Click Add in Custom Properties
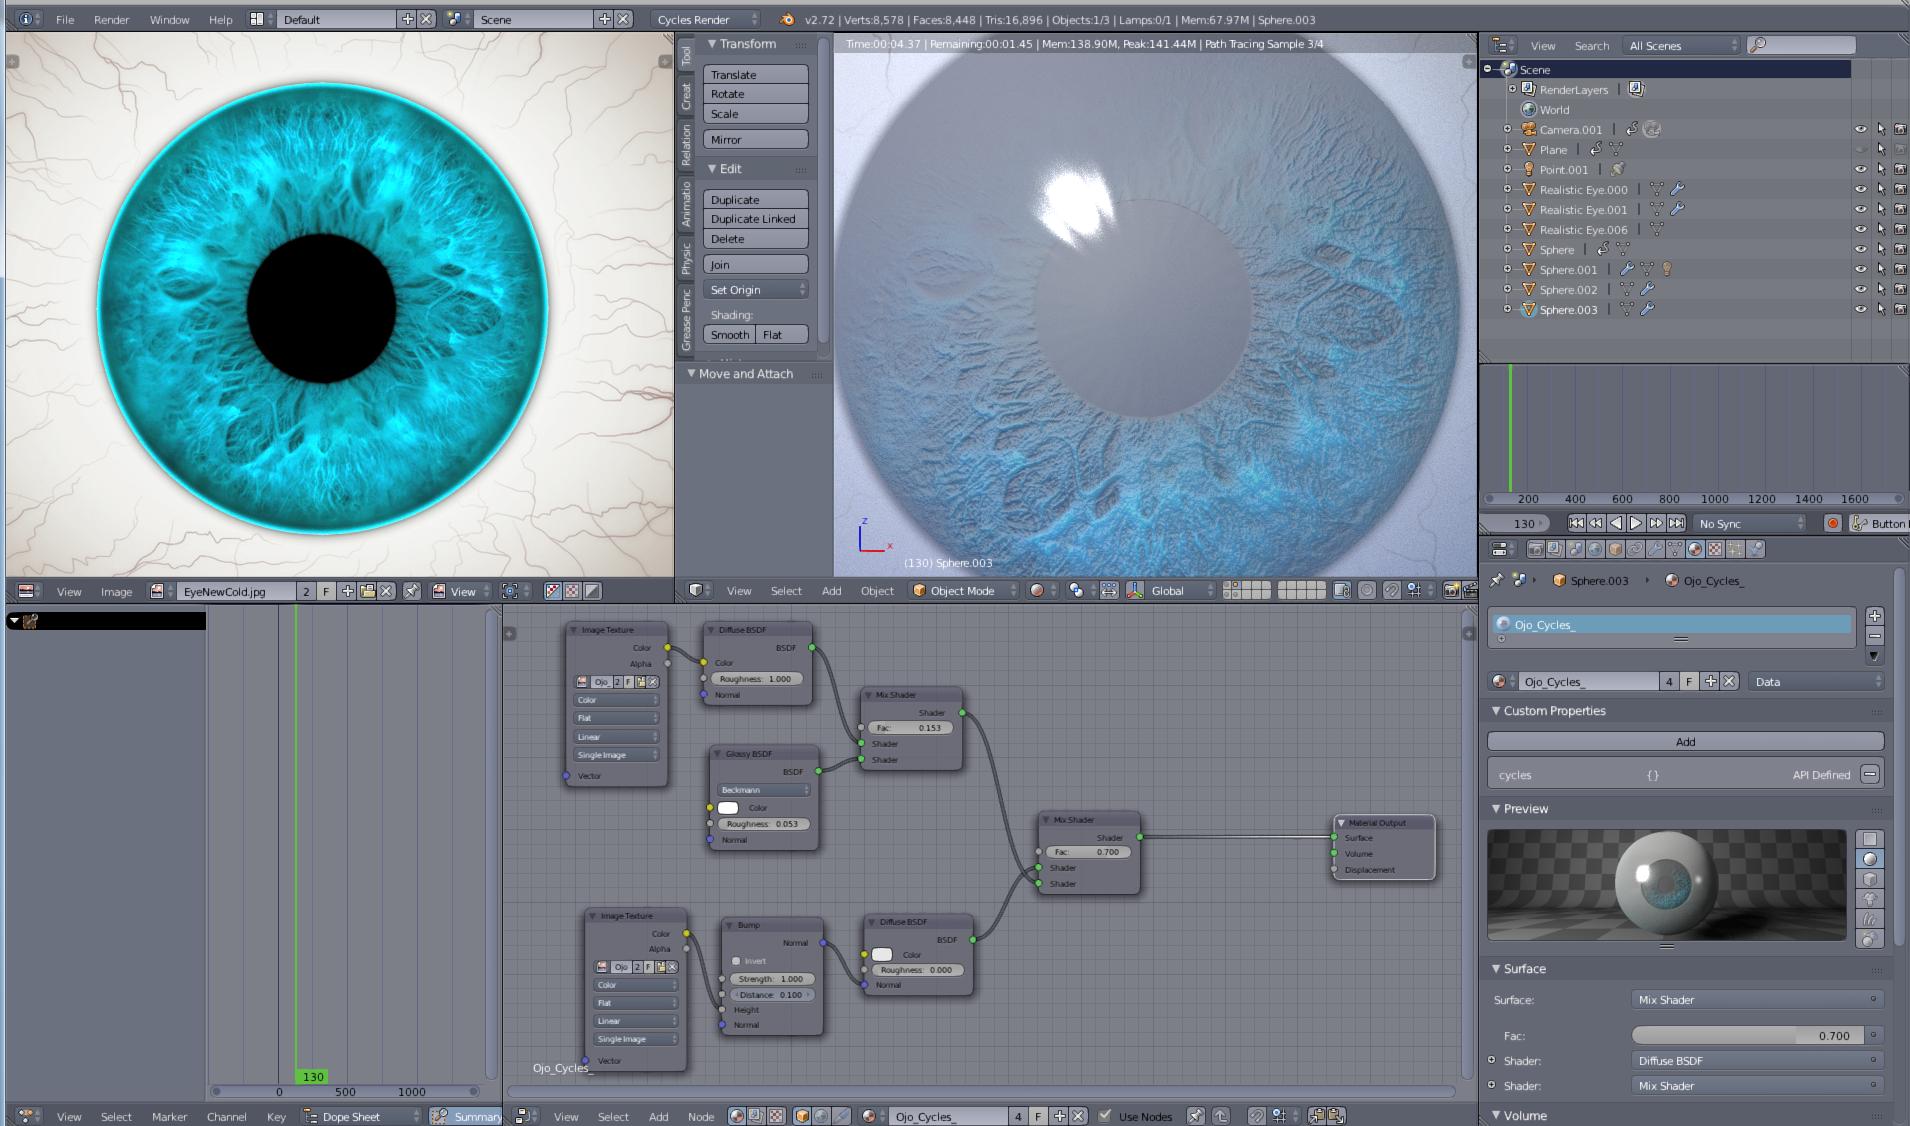 pos(1685,741)
